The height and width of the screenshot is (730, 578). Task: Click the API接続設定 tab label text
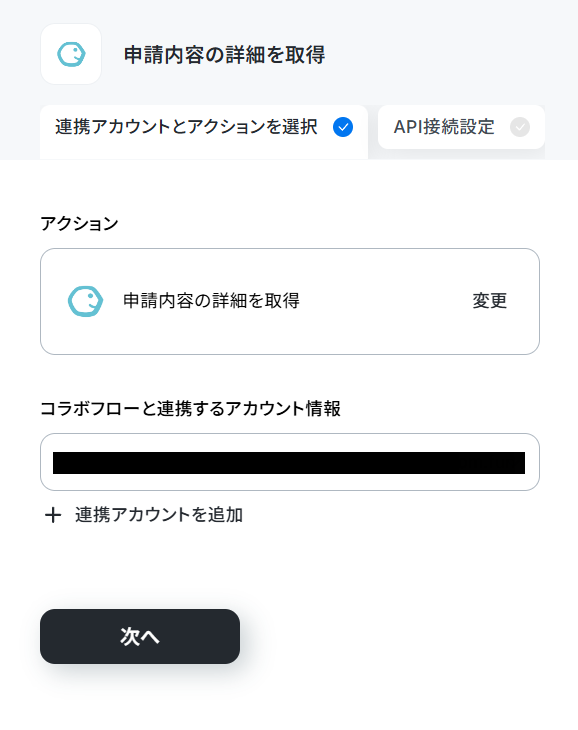(444, 127)
